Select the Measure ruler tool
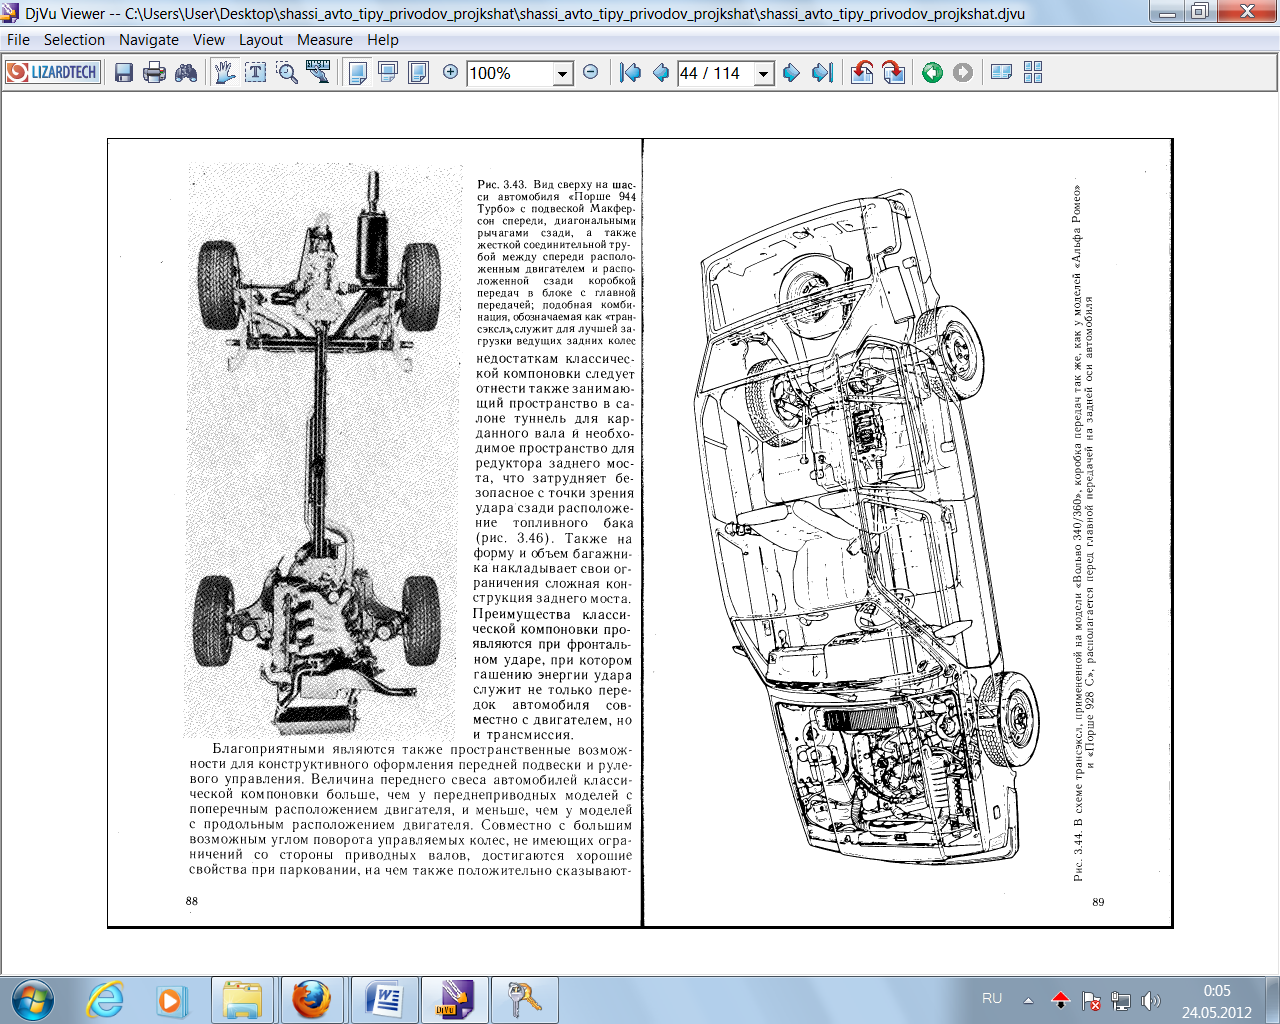Image resolution: width=1280 pixels, height=1024 pixels. [x=318, y=72]
